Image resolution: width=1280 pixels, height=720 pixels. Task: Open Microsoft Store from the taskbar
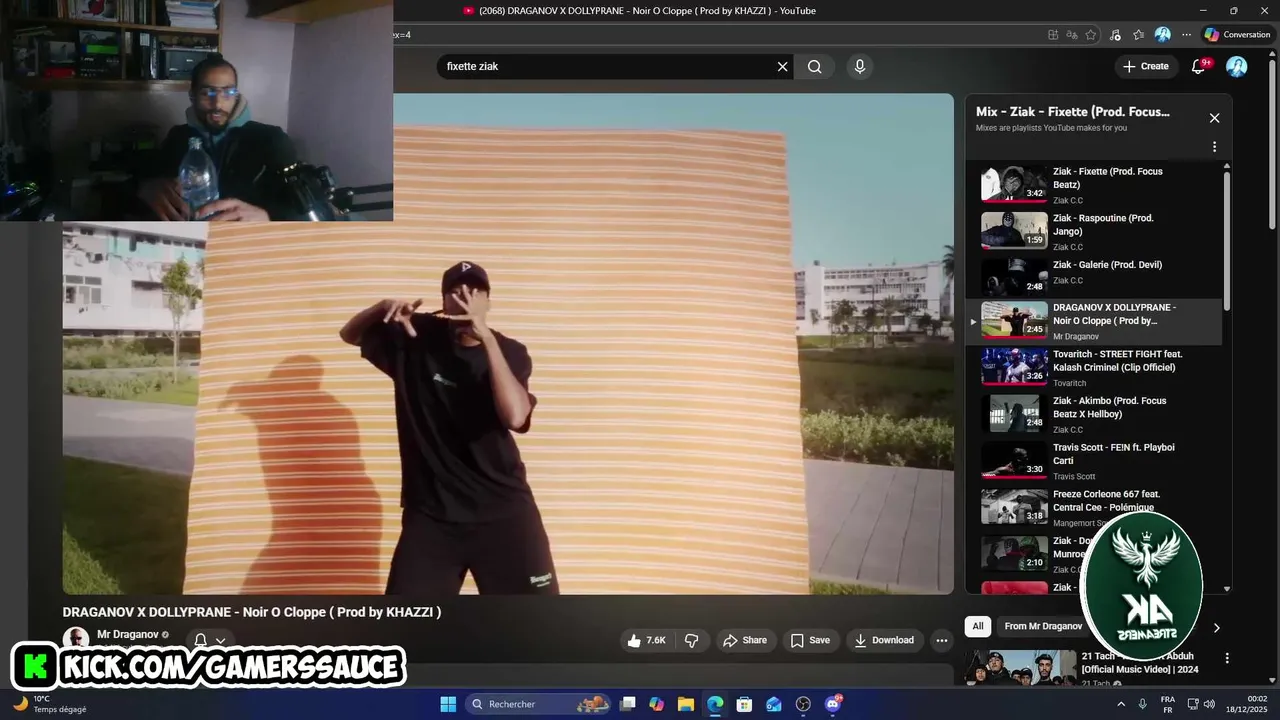pos(744,704)
